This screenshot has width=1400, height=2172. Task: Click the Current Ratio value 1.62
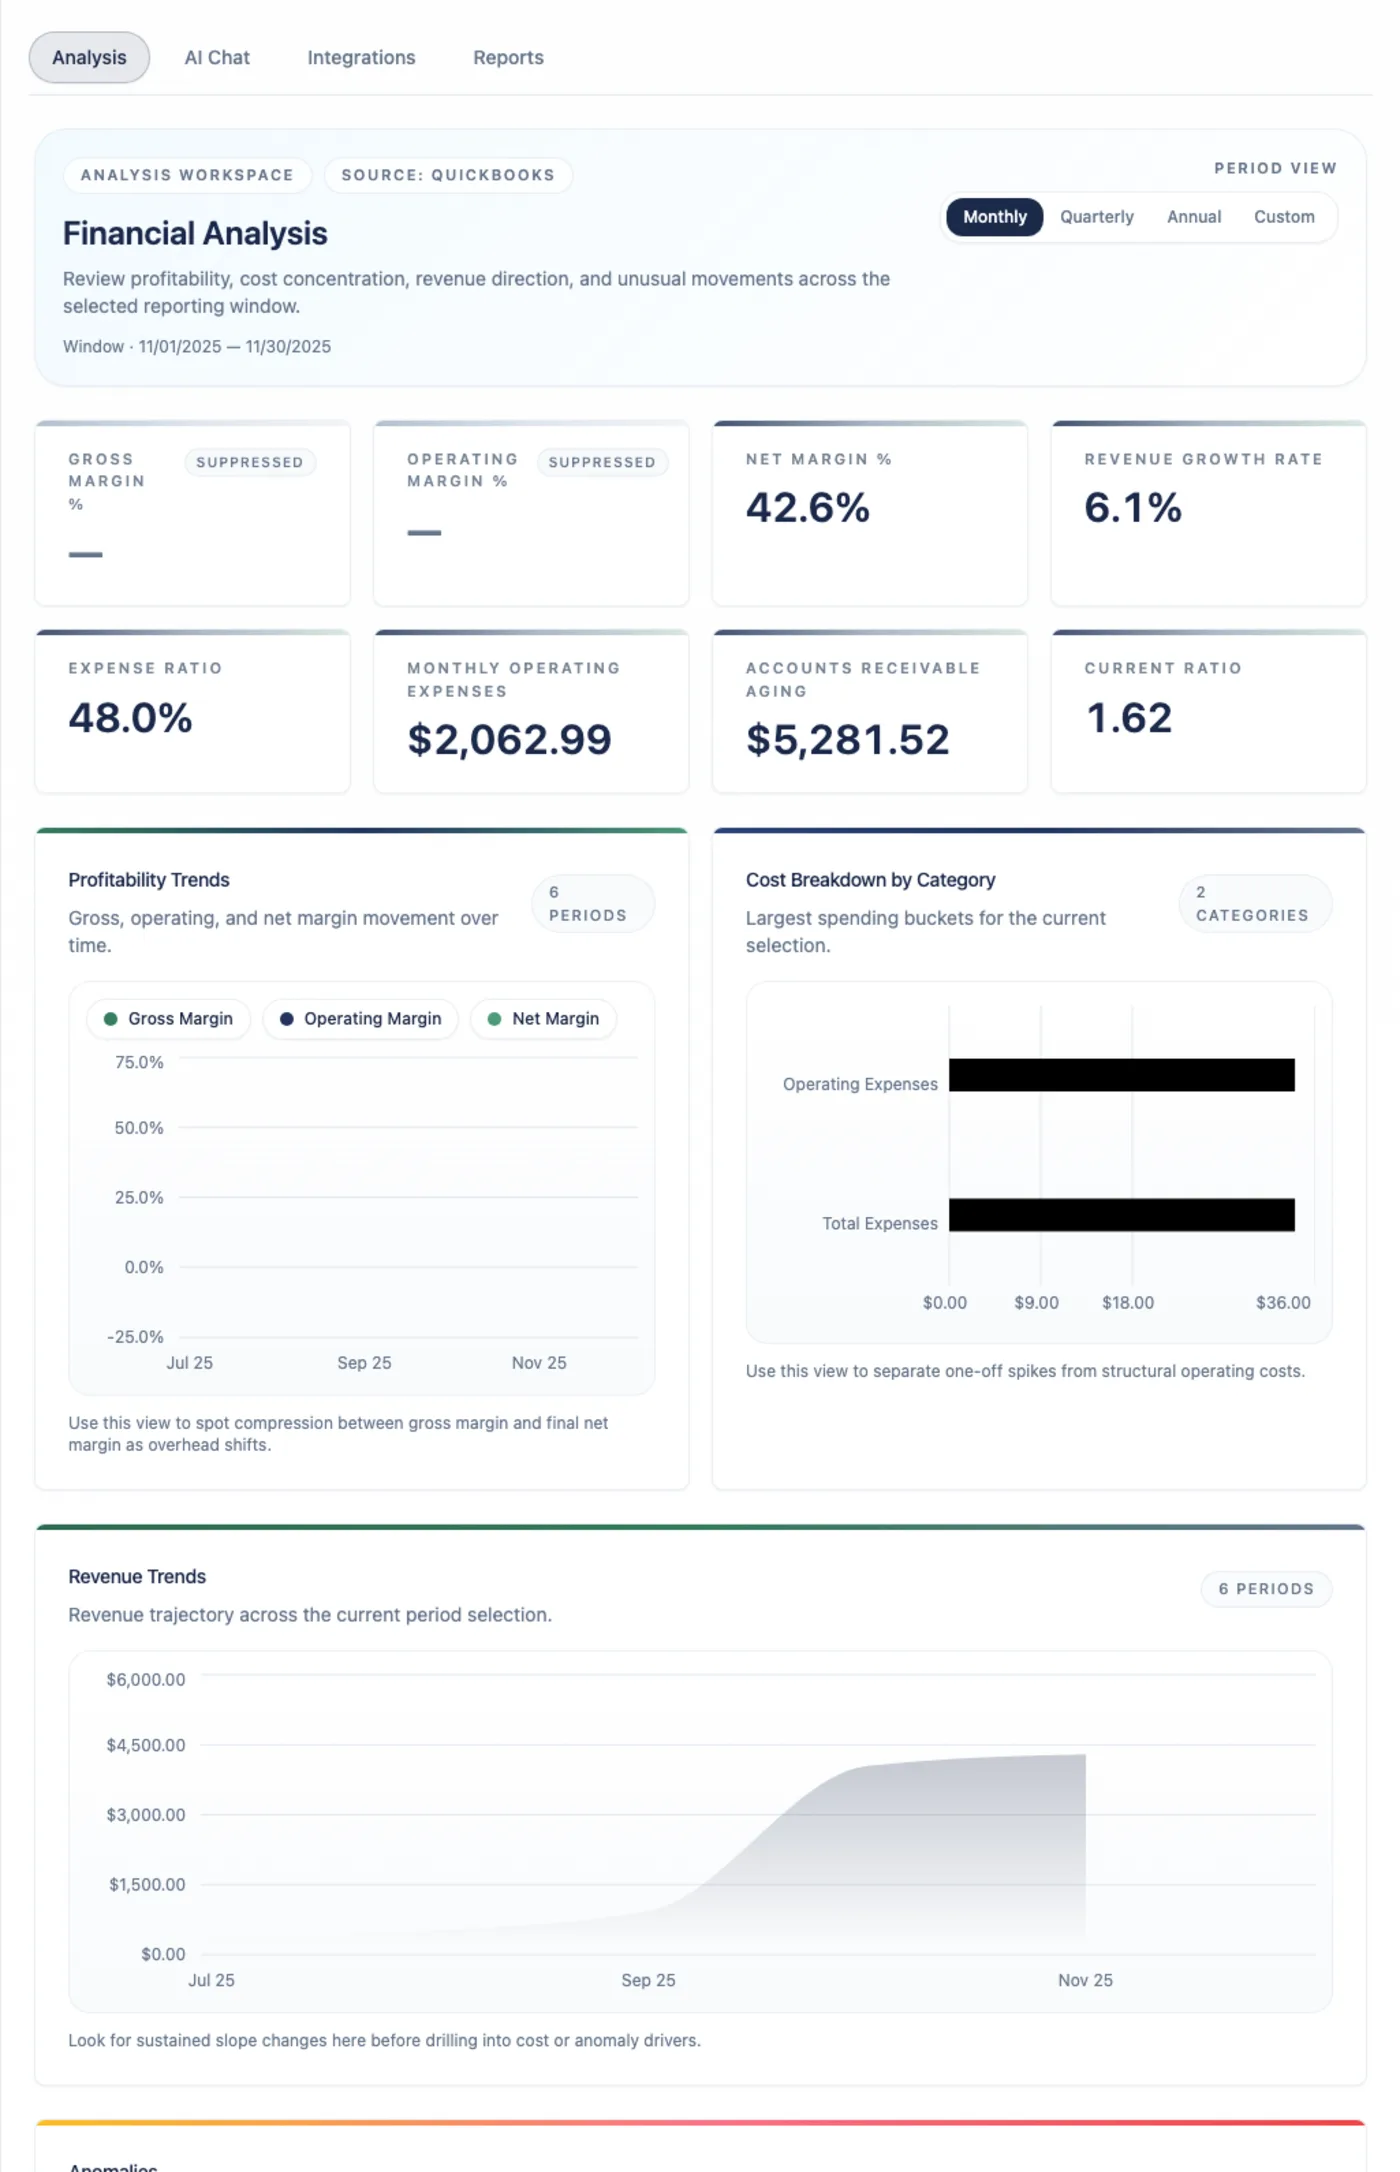pyautogui.click(x=1129, y=718)
